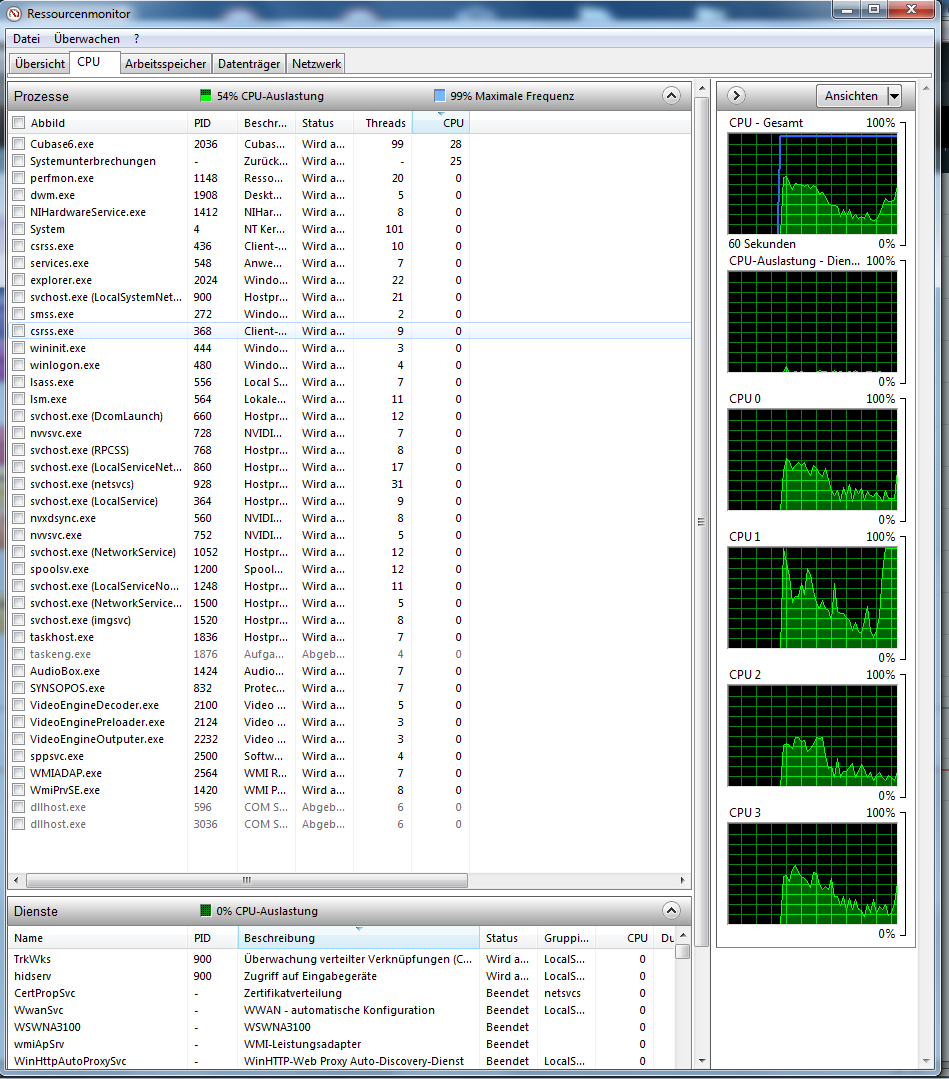Open the Netzwerk tab
949x1079 pixels.
point(316,63)
